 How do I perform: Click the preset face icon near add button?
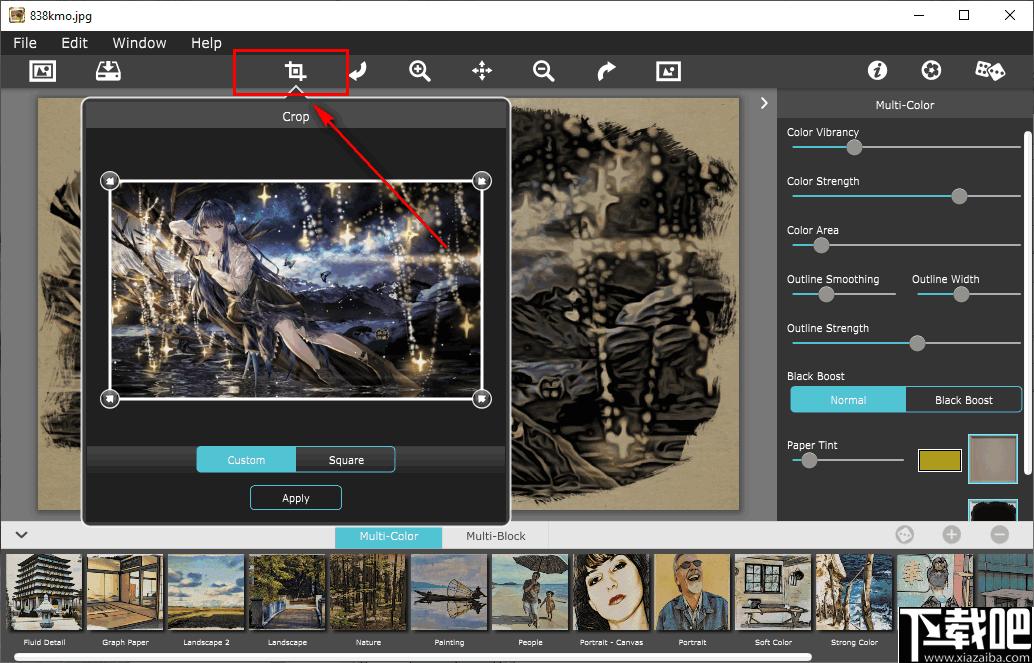(x=905, y=534)
